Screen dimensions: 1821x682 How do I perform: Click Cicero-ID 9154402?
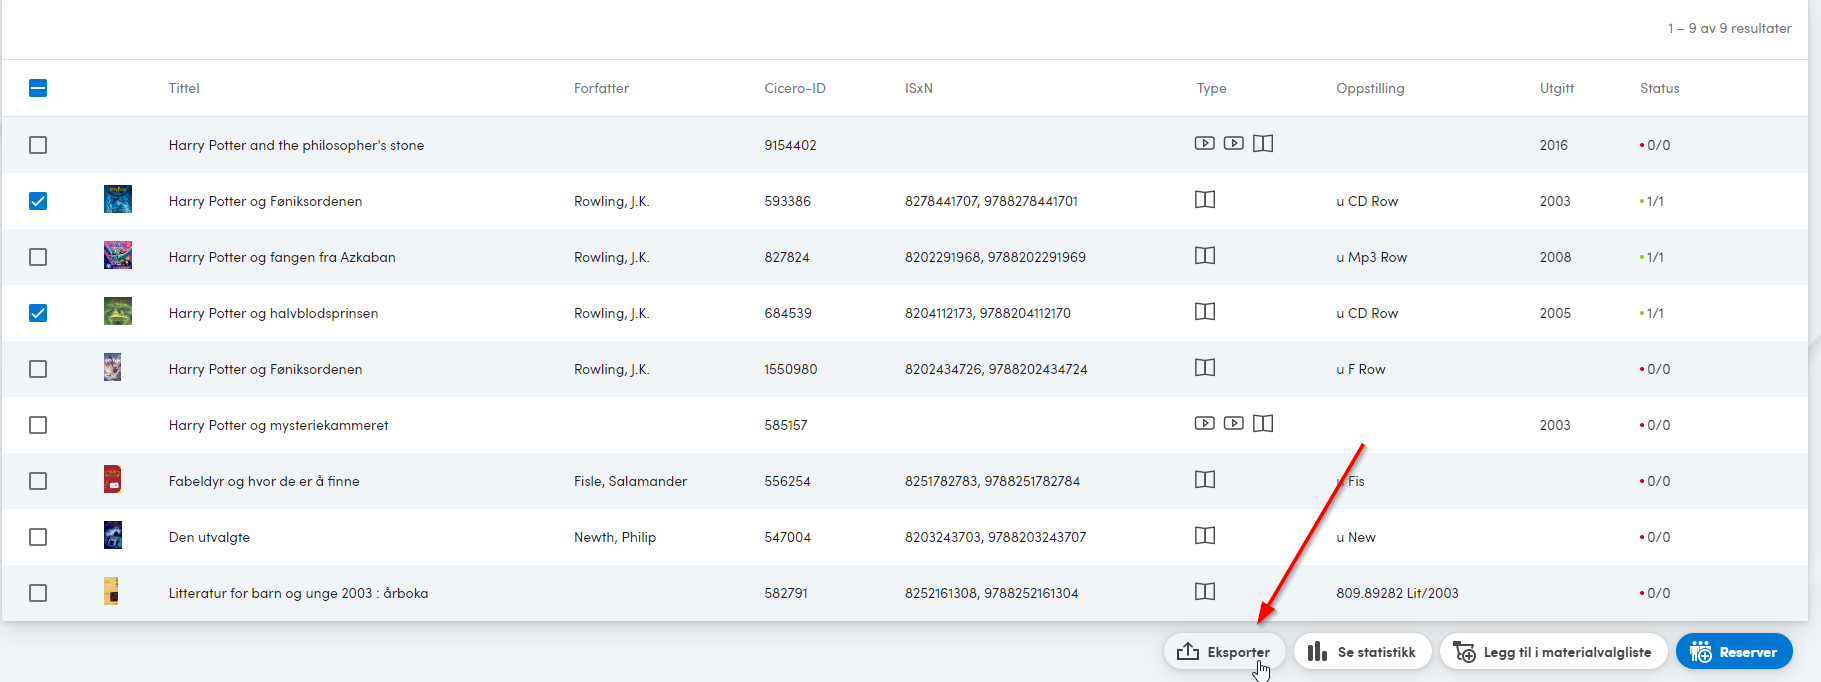pyautogui.click(x=790, y=145)
